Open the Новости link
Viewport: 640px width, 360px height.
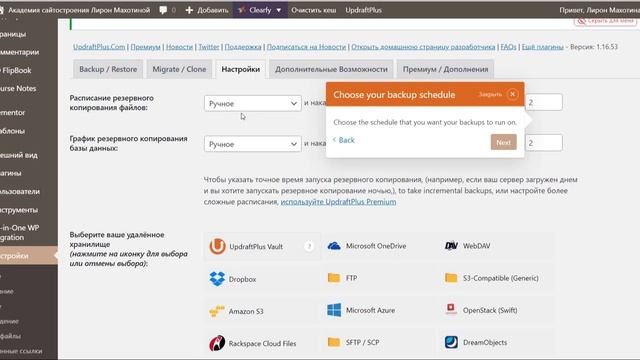click(x=179, y=47)
